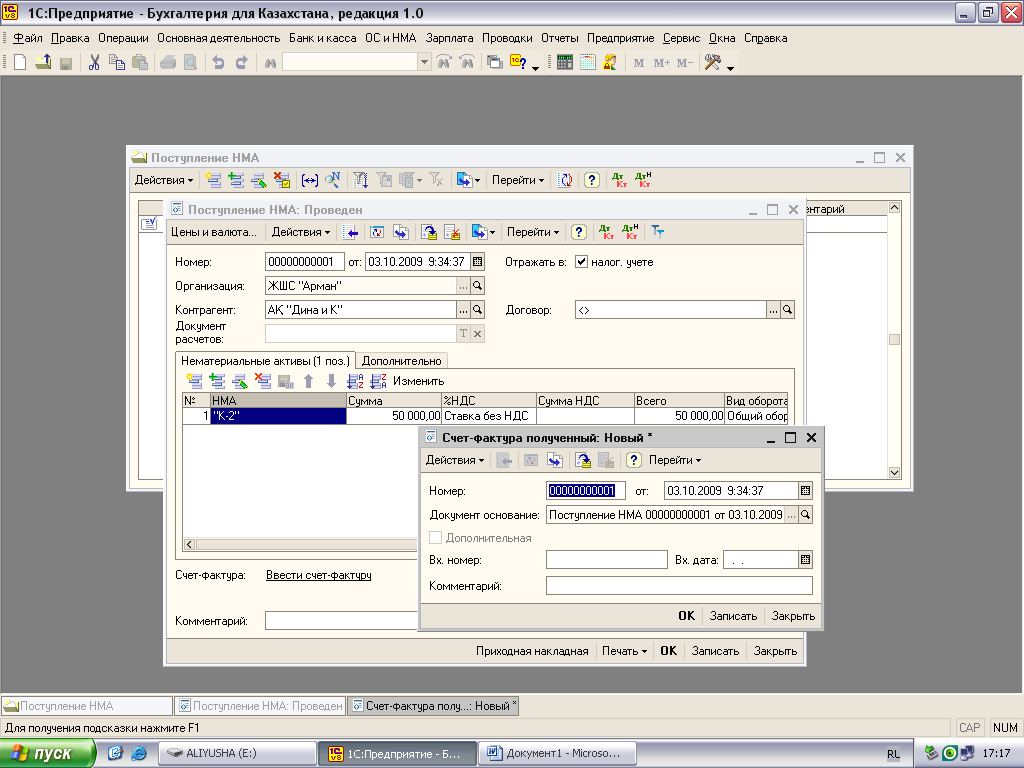Expand the search combo box arrow in main toolbar
Screen dimensions: 1024x768
(x=424, y=63)
